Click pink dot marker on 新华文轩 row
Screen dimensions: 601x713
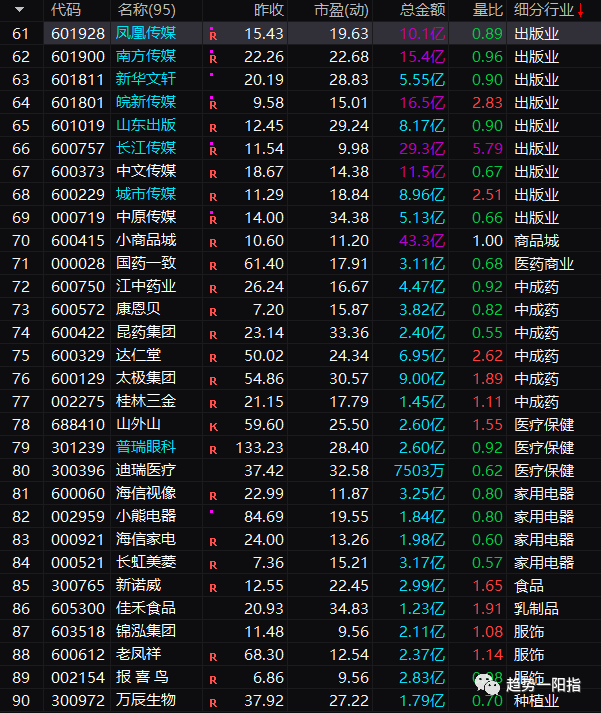coord(212,74)
